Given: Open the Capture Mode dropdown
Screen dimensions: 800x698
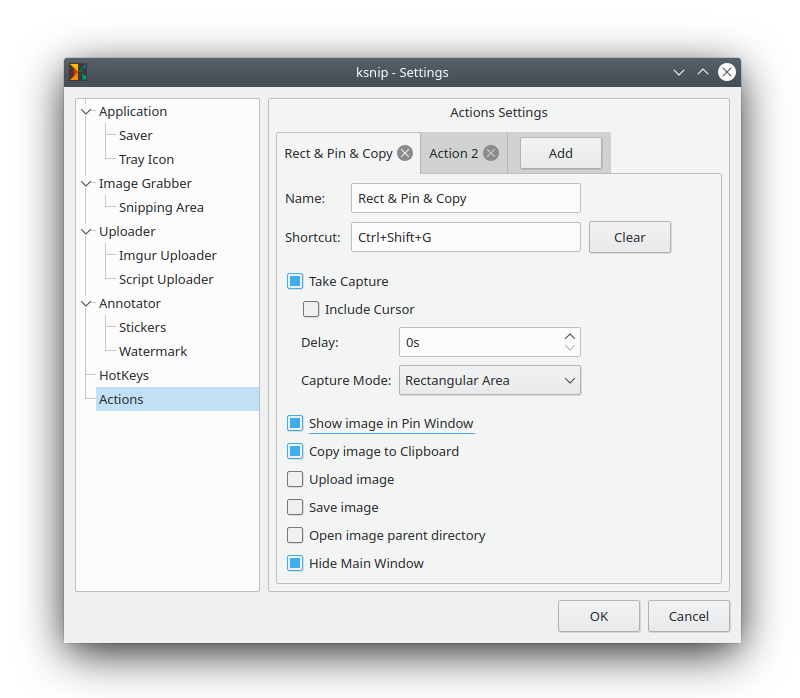Looking at the screenshot, I should (x=490, y=380).
